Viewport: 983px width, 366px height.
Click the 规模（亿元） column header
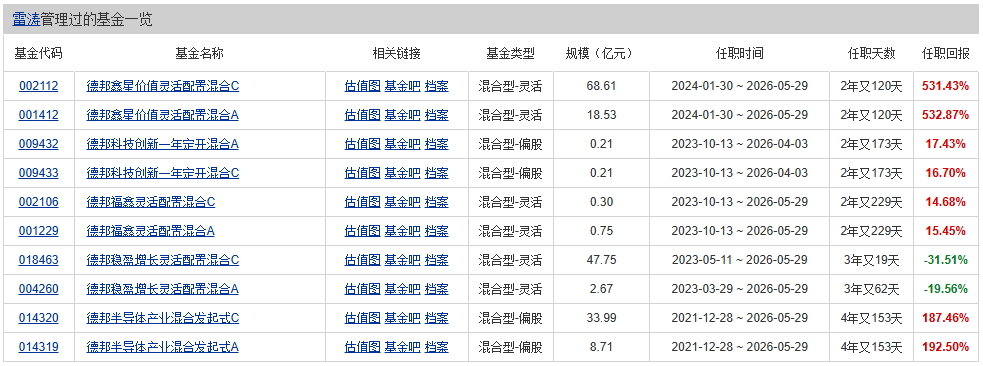tap(601, 54)
